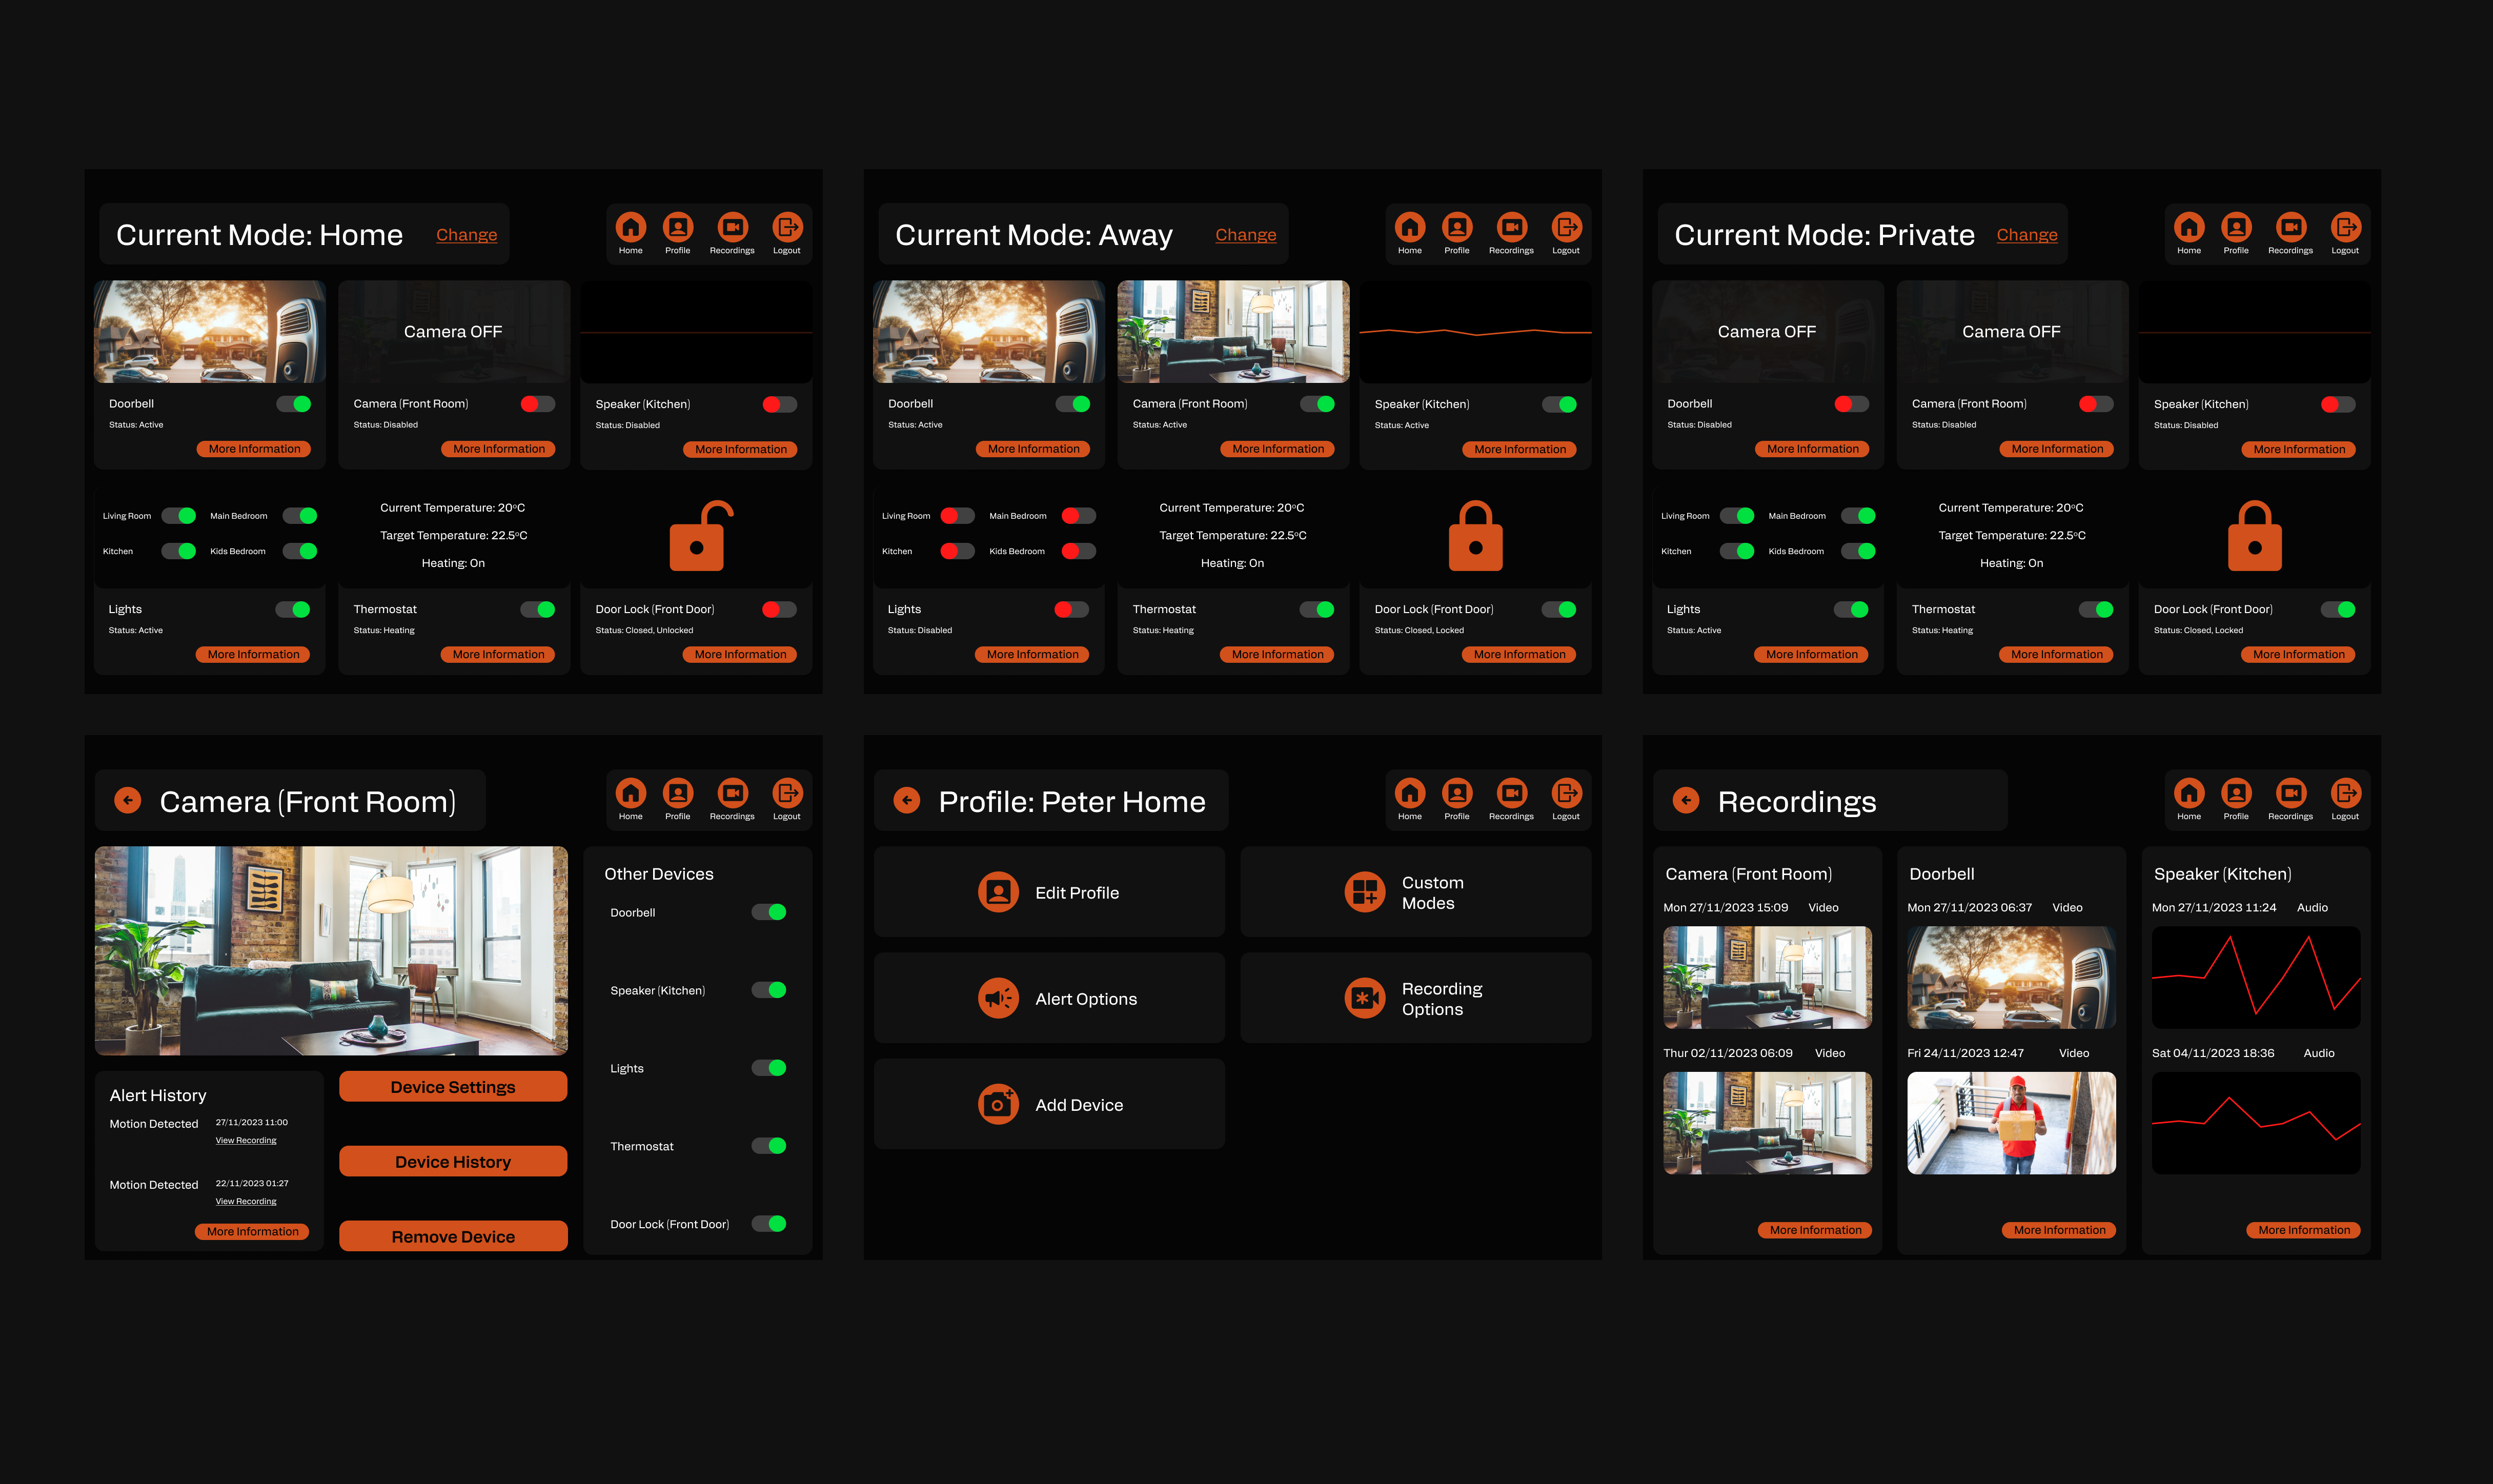Click the back arrow on the Recordings screen
This screenshot has width=2493, height=1484.
pyautogui.click(x=1687, y=800)
